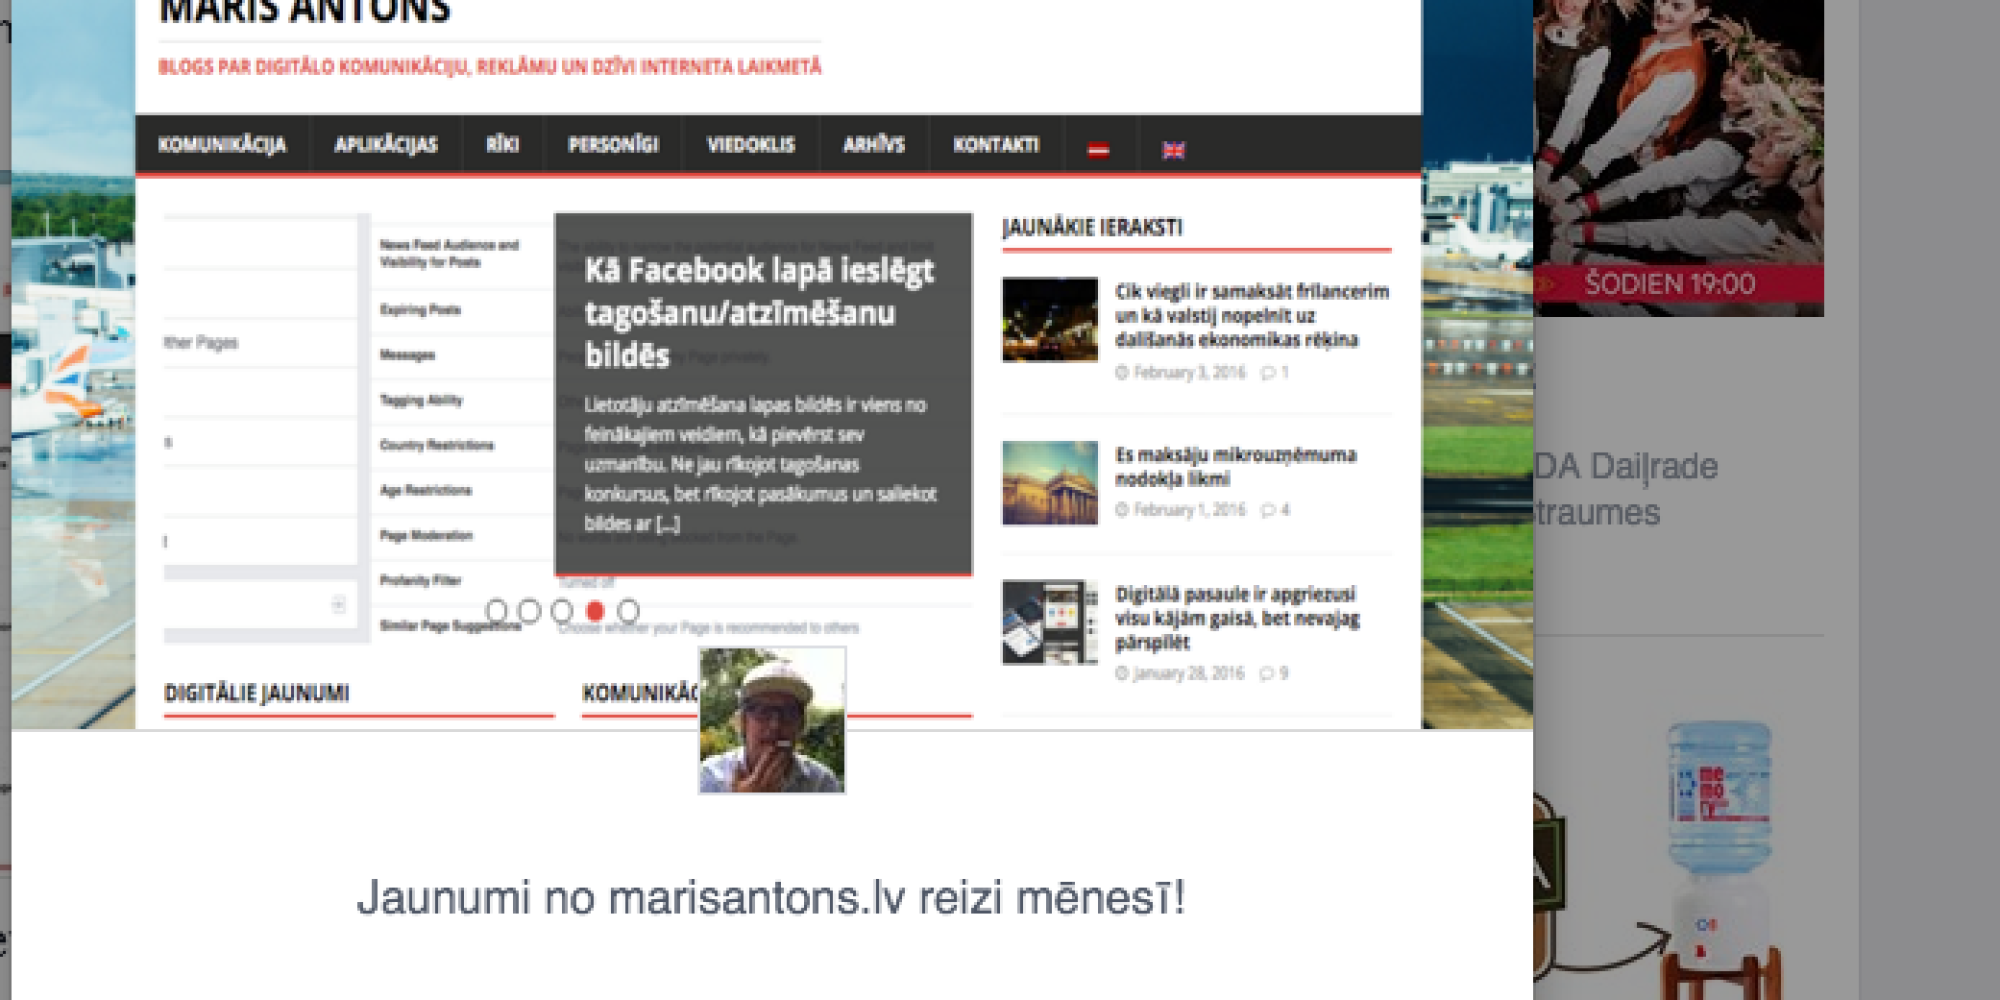The image size is (2000, 1000).
Task: Open the PERSONĪGI menu item
Action: pyautogui.click(x=613, y=145)
